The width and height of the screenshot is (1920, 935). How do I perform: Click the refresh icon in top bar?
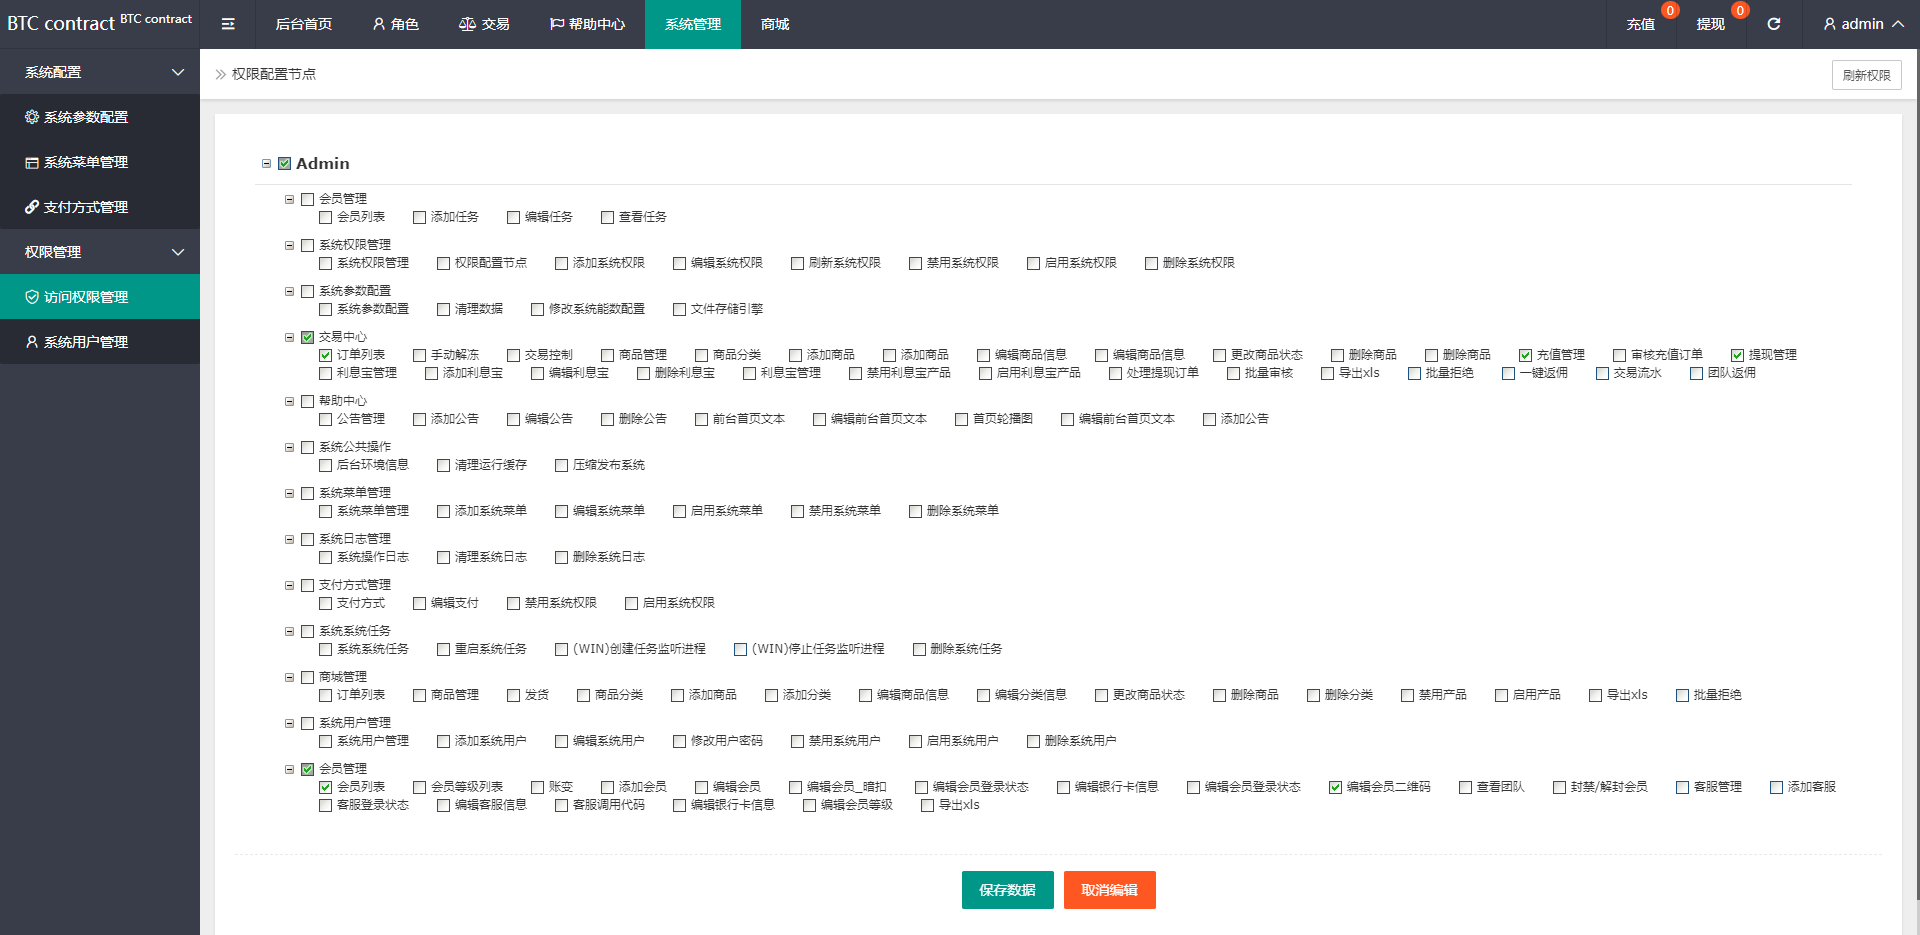pyautogui.click(x=1773, y=24)
